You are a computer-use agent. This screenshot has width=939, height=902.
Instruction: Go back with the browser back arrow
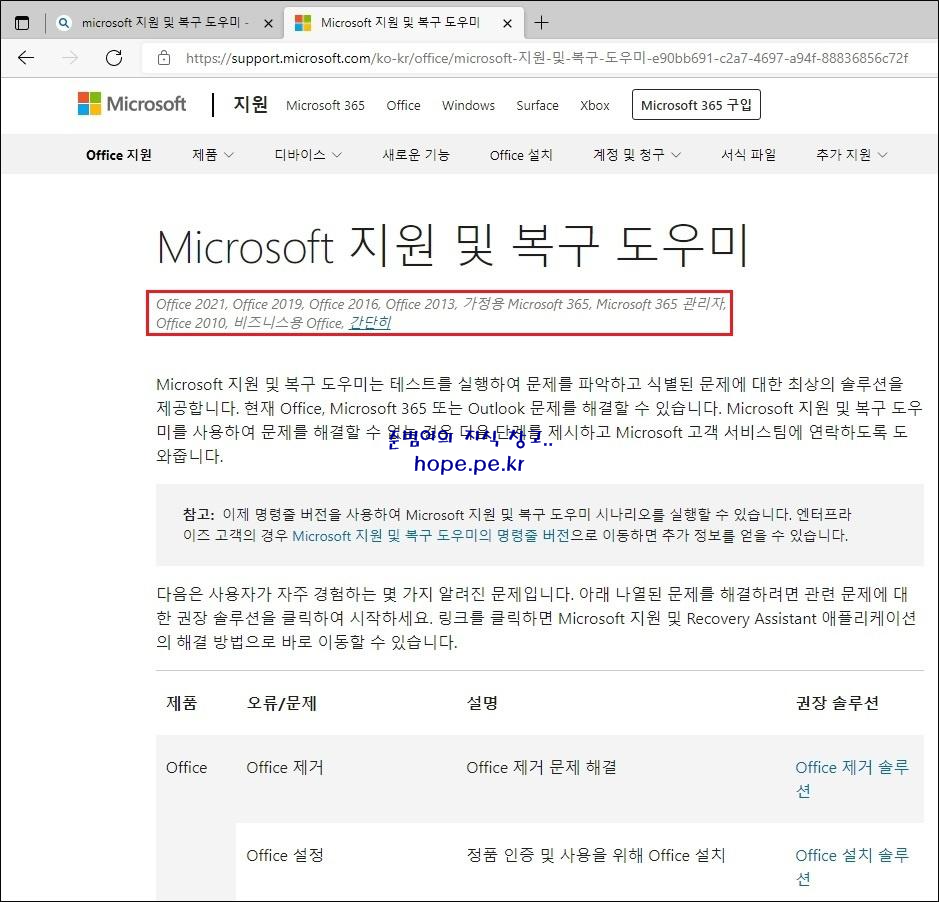click(x=26, y=58)
